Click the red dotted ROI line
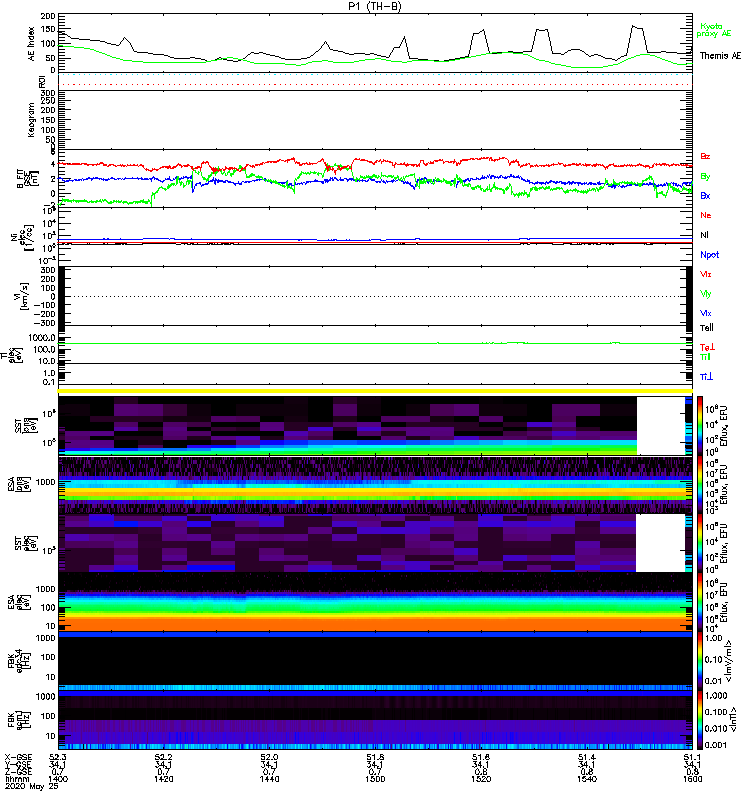 click(375, 84)
